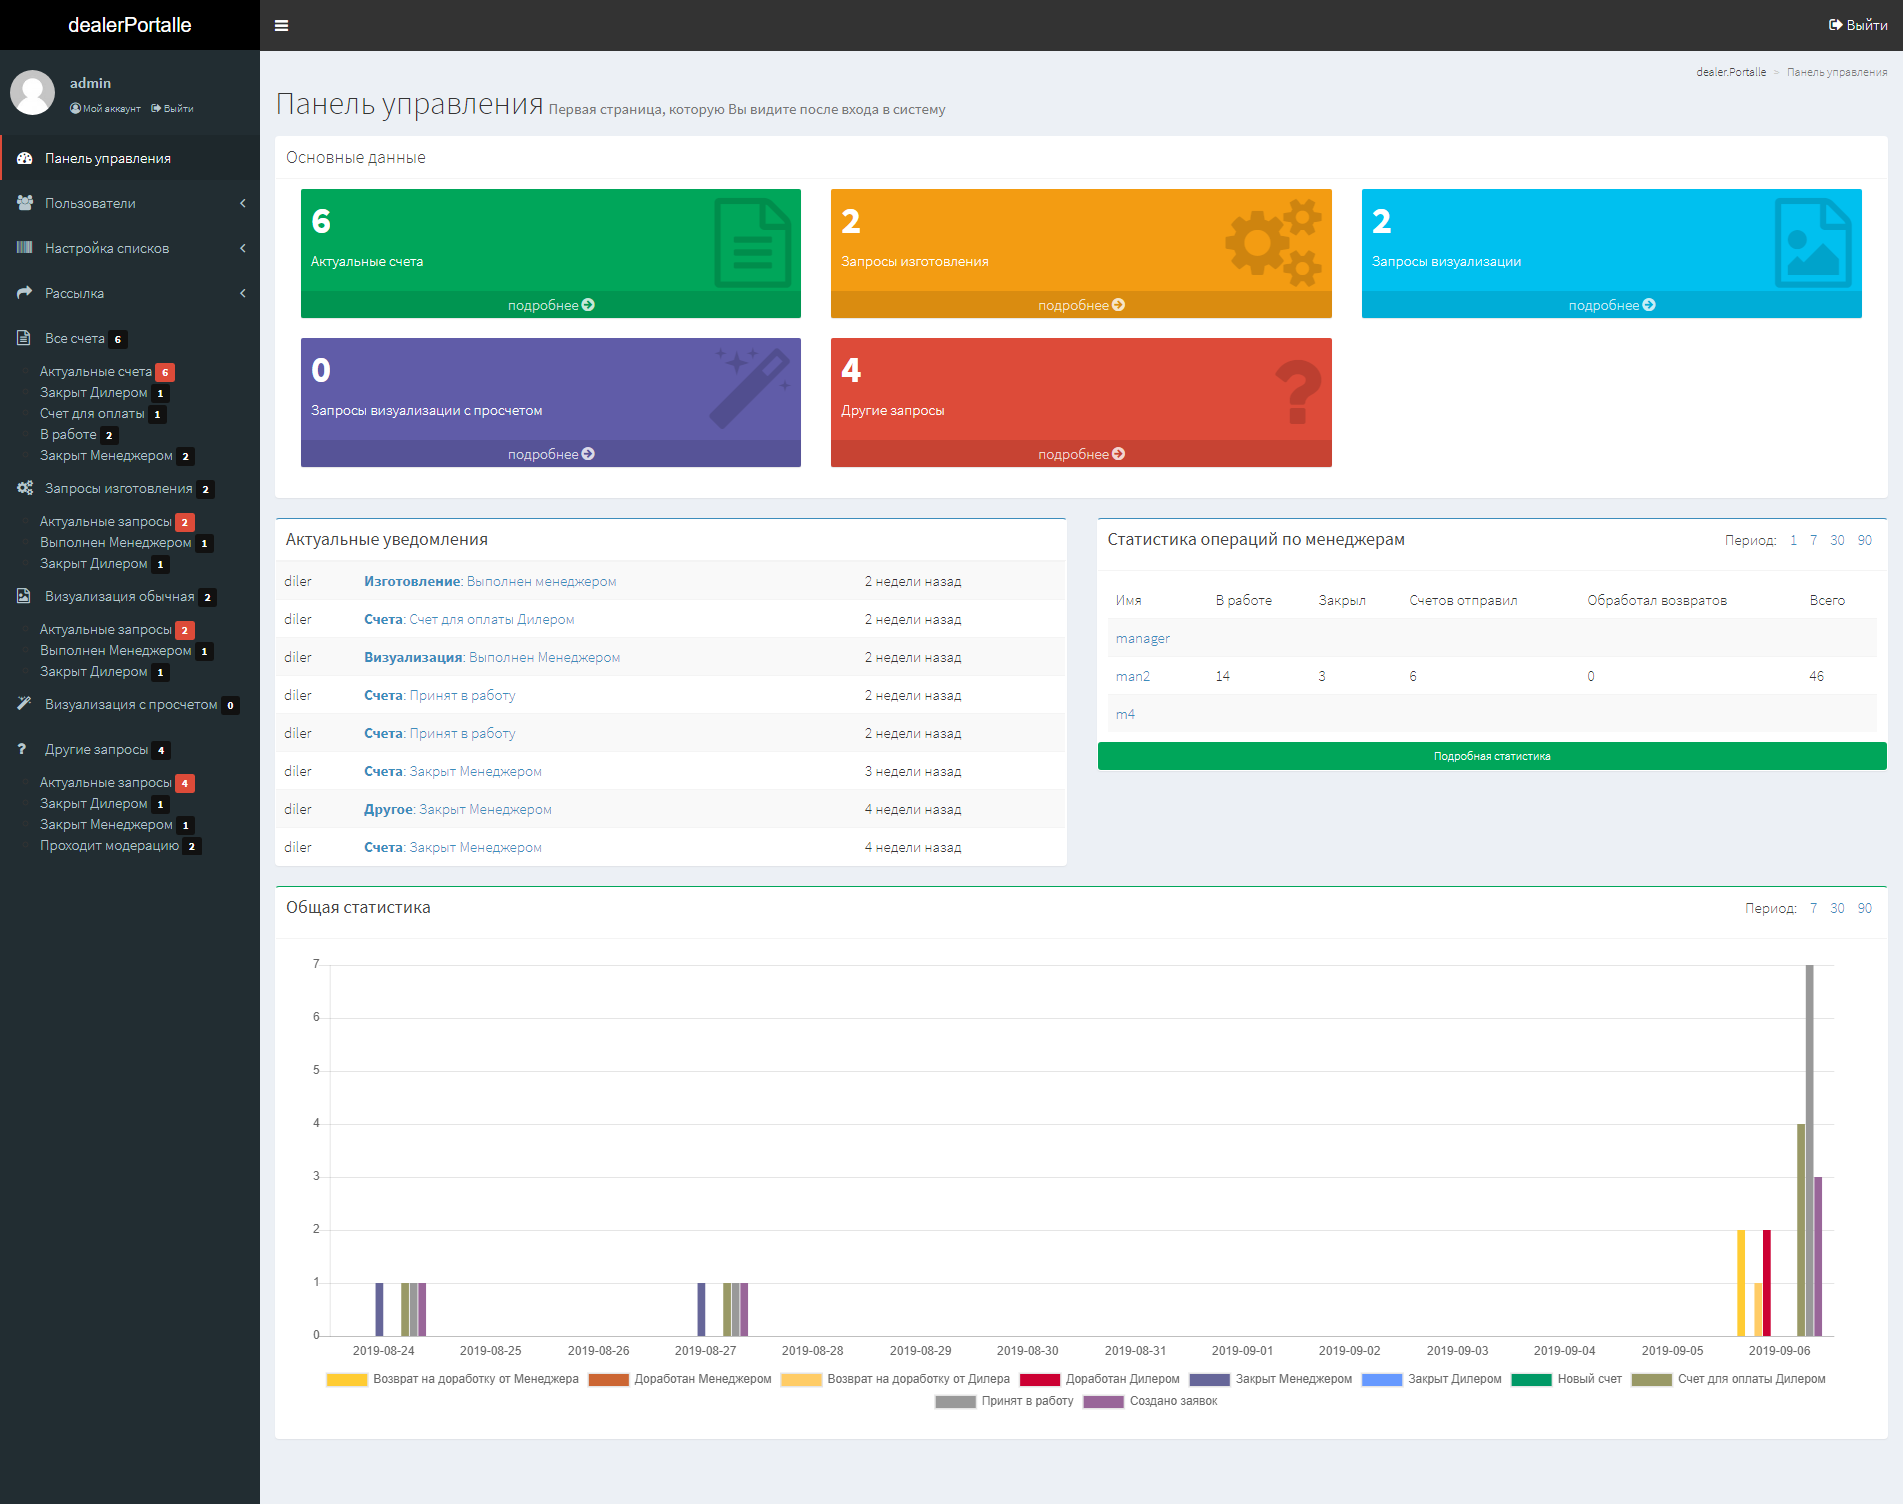Open manager link in statistics table
Image resolution: width=1903 pixels, height=1504 pixels.
click(1142, 638)
